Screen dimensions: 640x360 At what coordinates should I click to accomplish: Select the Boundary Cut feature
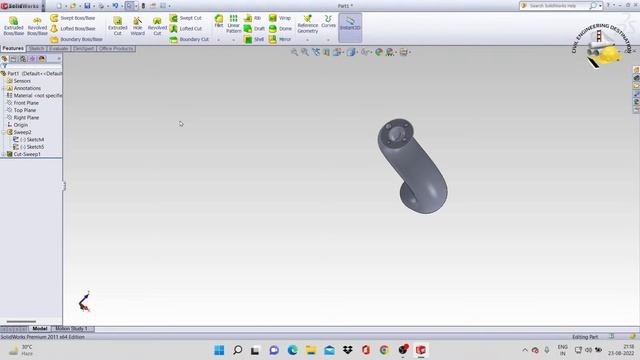coord(189,40)
